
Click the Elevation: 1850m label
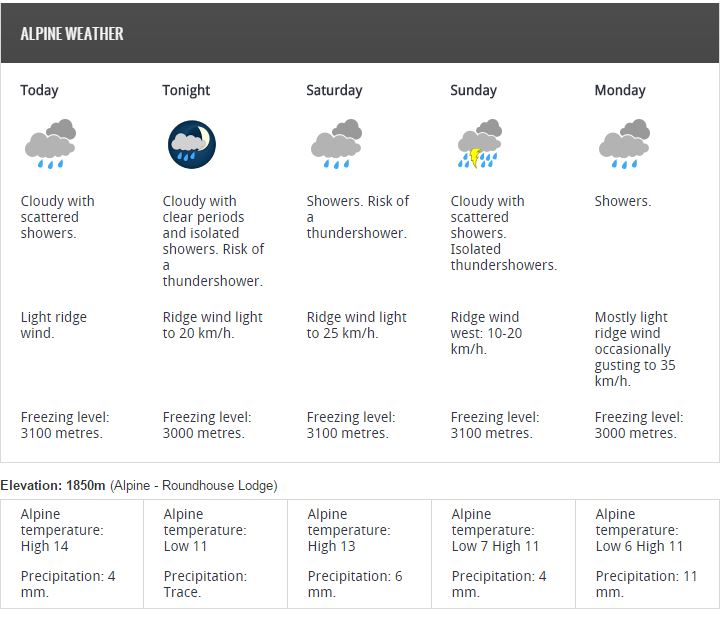tap(53, 486)
